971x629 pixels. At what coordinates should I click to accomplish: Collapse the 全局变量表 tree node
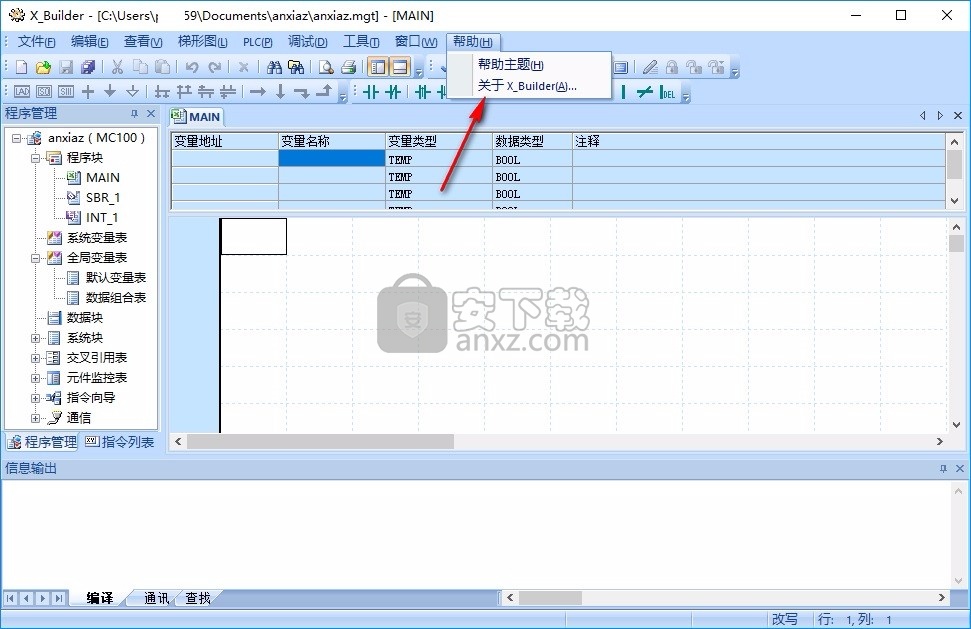point(35,258)
